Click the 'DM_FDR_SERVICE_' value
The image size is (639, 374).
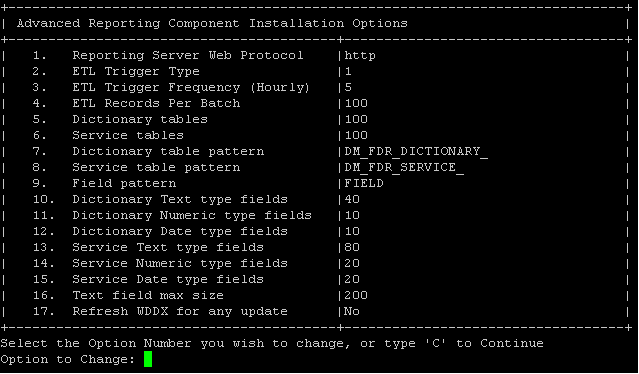click(404, 167)
